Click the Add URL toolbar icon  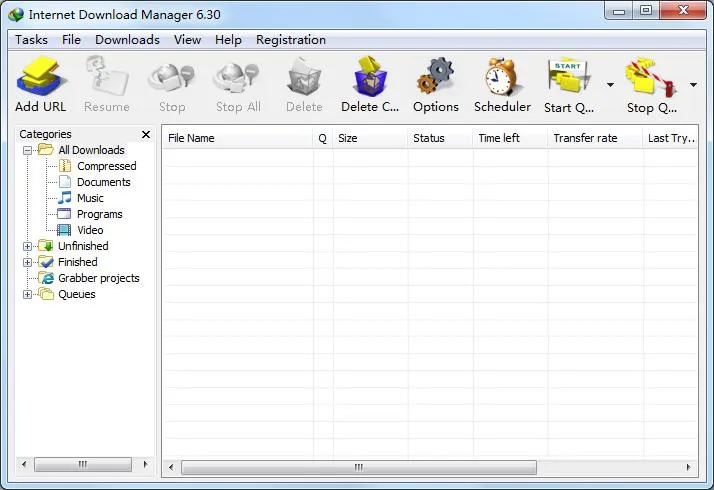click(41, 77)
